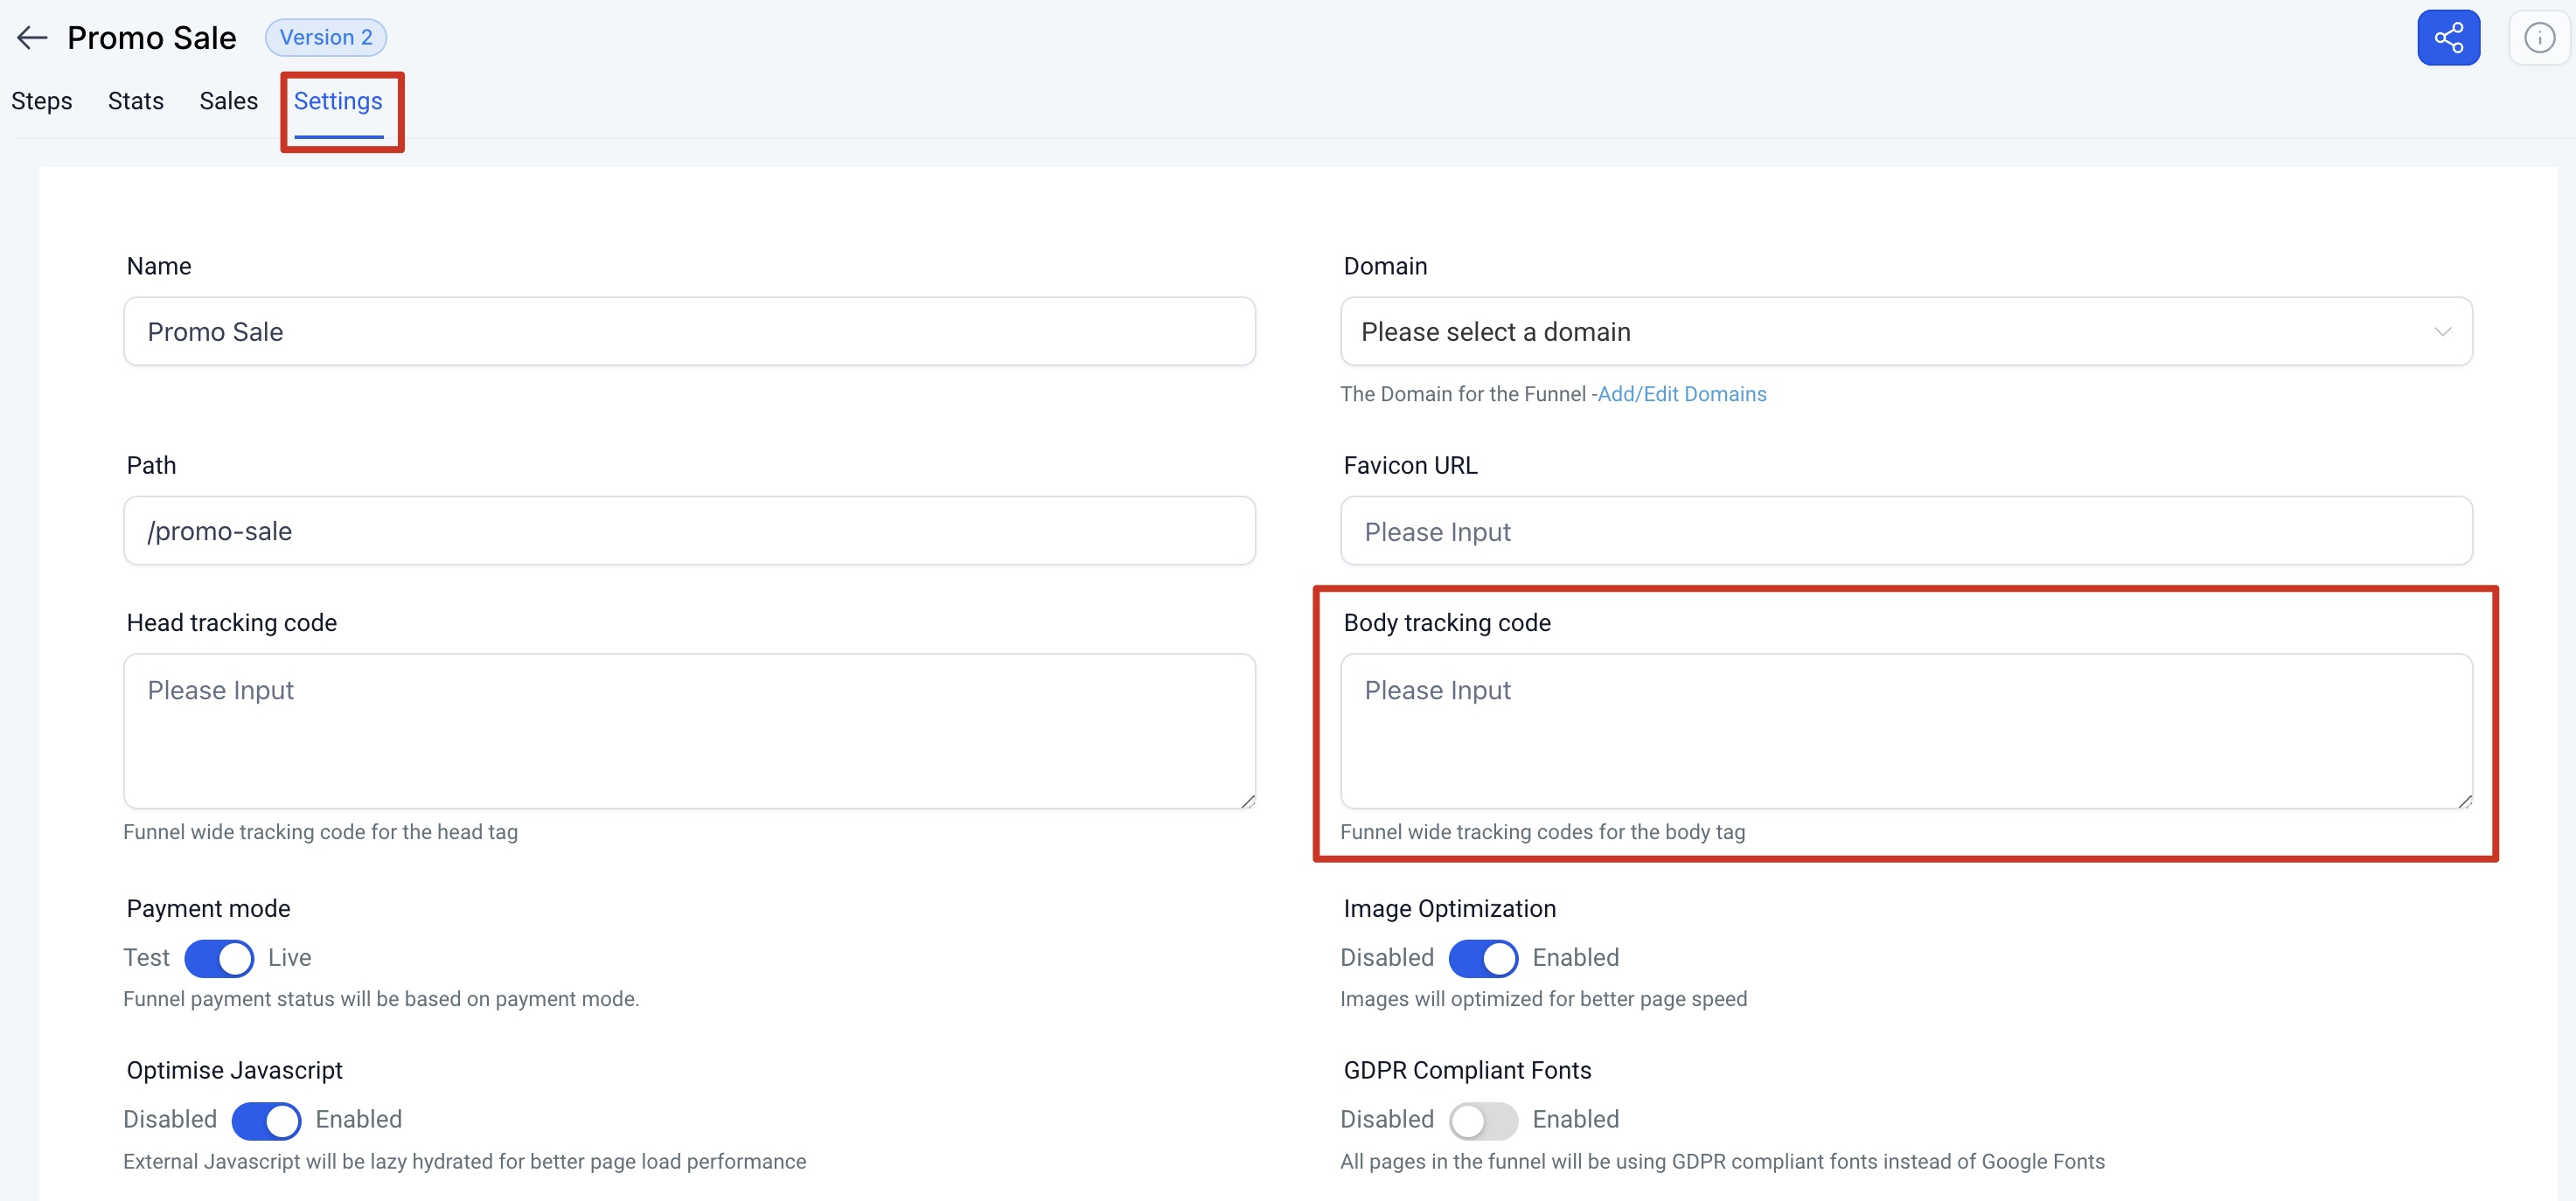Disable the Optimise Javascript switch
The width and height of the screenshot is (2576, 1201).
click(266, 1119)
